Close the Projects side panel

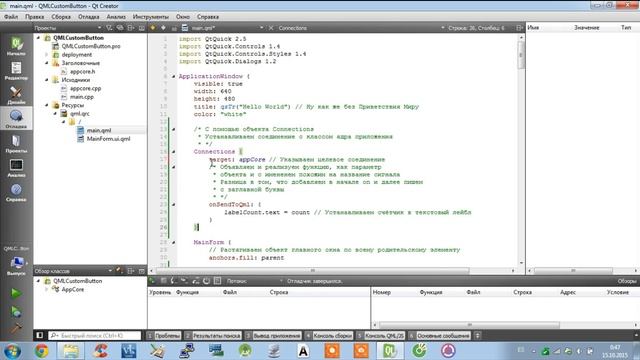pyautogui.click(x=142, y=28)
